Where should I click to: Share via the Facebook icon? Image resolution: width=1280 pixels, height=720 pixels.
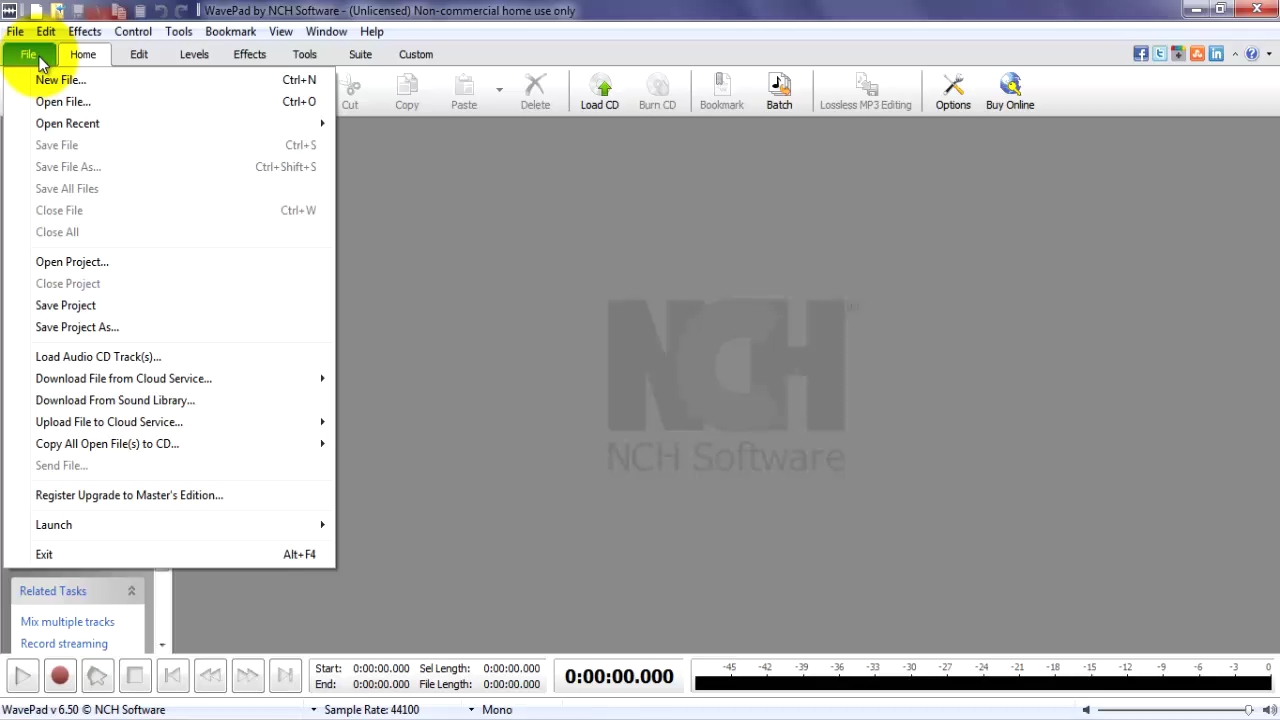click(x=1141, y=54)
